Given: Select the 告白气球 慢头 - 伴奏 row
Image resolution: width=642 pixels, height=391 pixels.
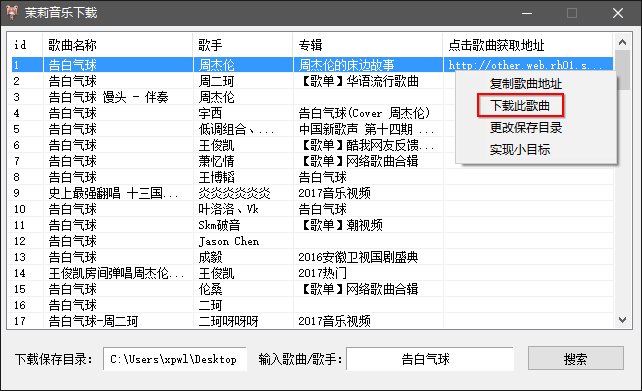Looking at the screenshot, I should pyautogui.click(x=312, y=97).
